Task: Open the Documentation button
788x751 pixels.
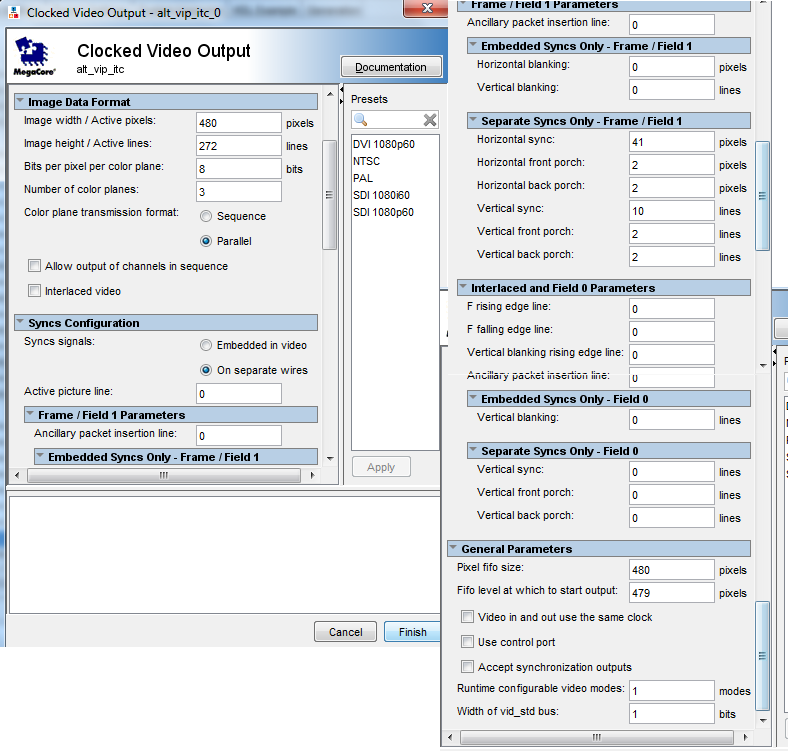Action: [x=391, y=67]
